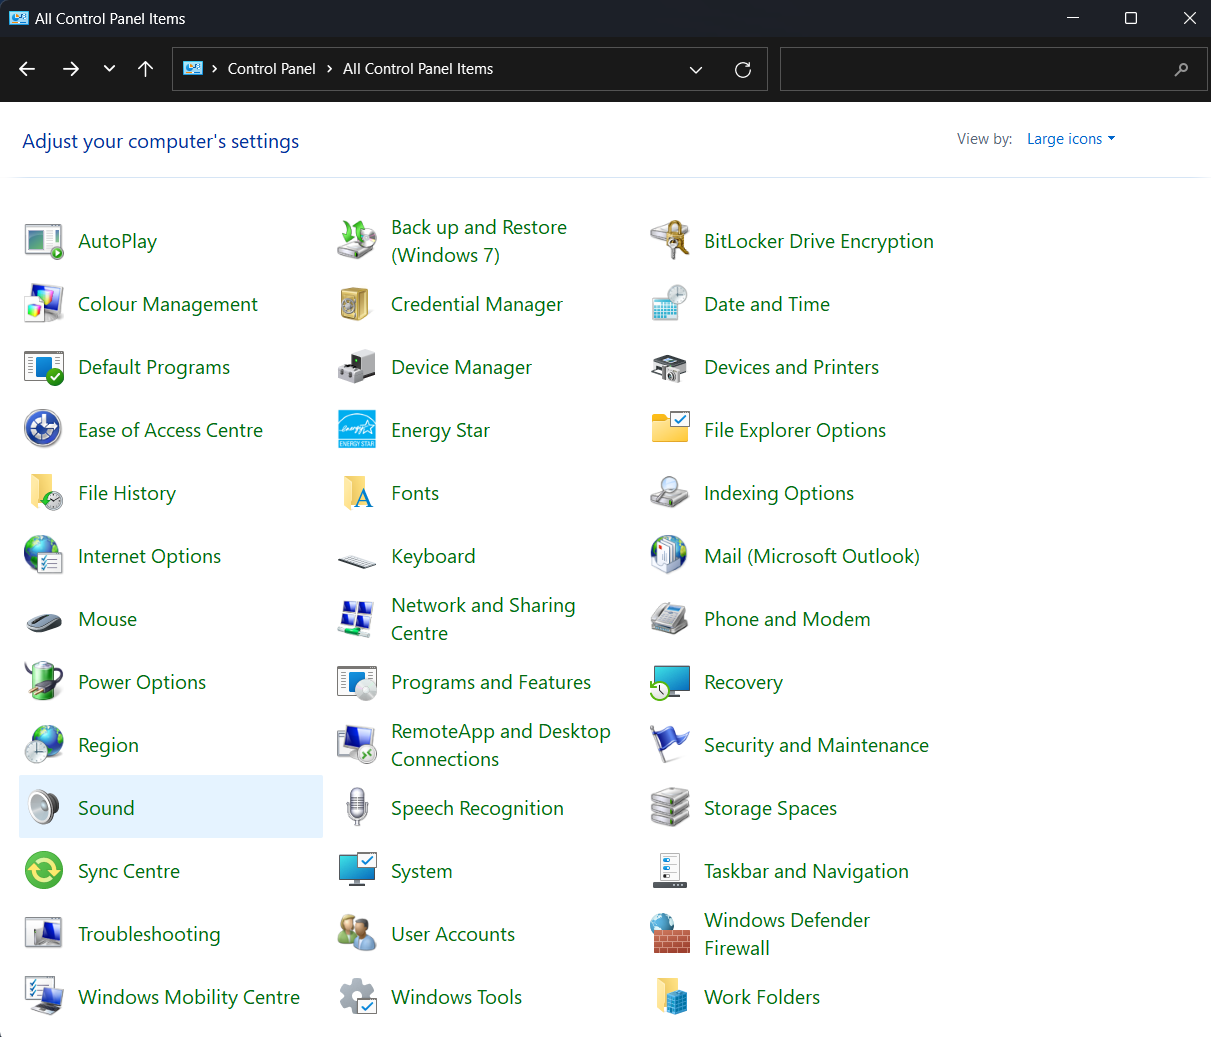Open the BitLocker Drive Encryption icon
Screen dimensions: 1211x1037
[669, 241]
